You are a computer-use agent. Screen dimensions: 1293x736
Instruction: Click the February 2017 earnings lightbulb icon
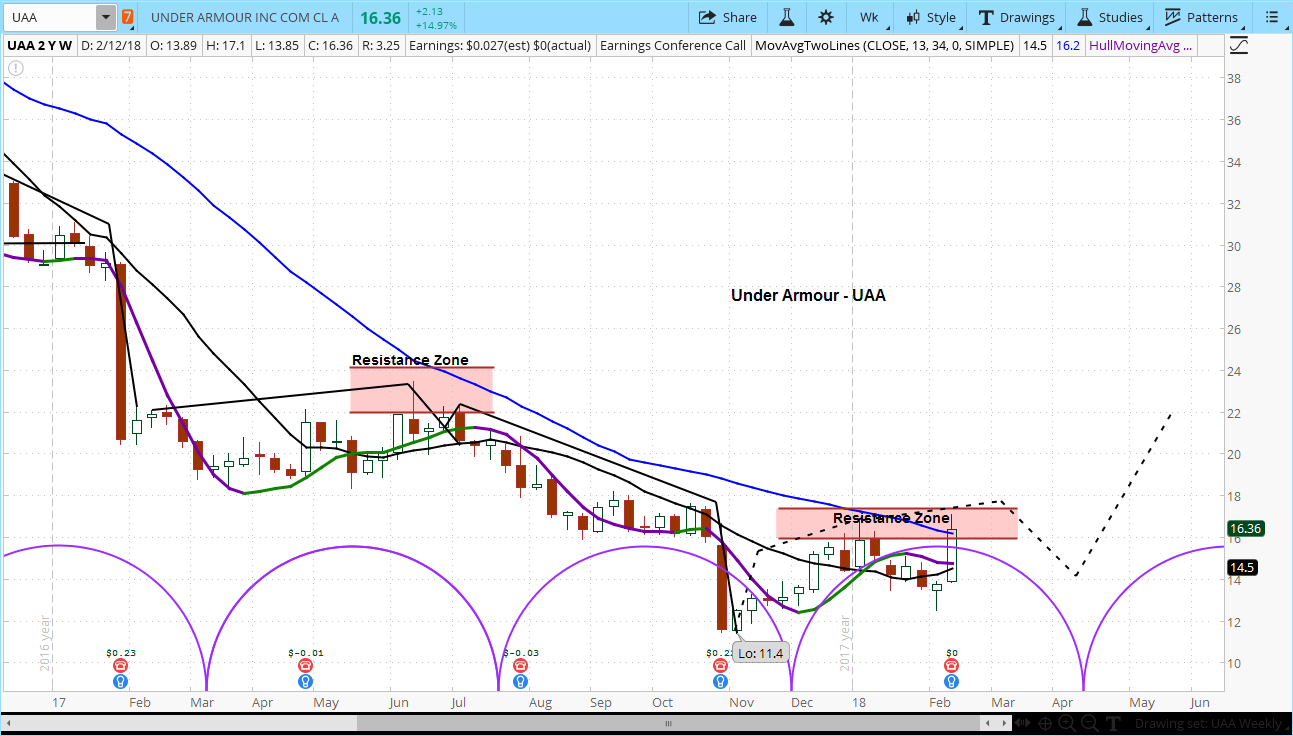(x=120, y=681)
